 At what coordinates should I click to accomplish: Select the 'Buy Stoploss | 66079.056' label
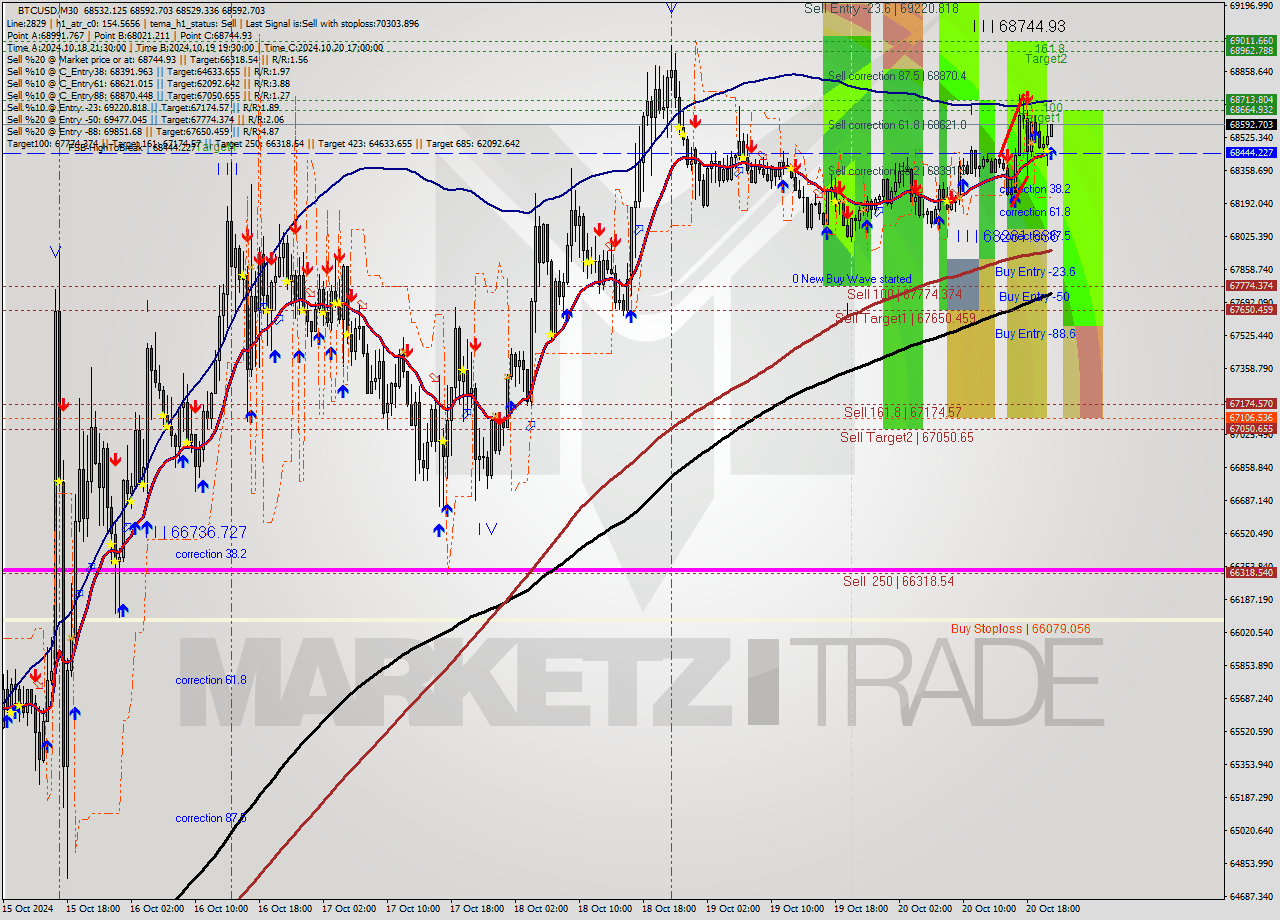[1020, 629]
